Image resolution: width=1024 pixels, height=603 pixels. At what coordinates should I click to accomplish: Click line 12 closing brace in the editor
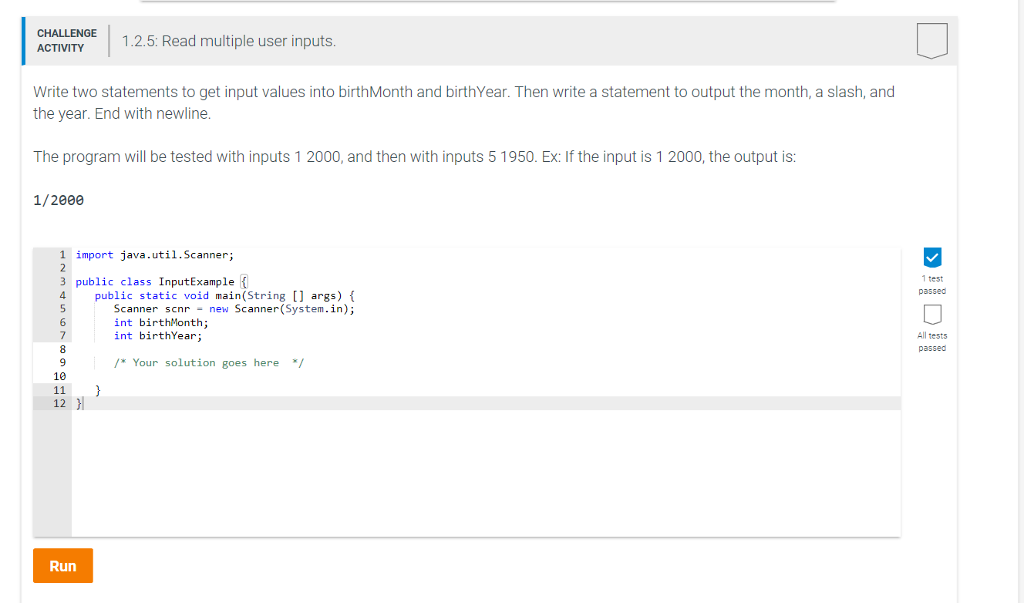point(80,403)
